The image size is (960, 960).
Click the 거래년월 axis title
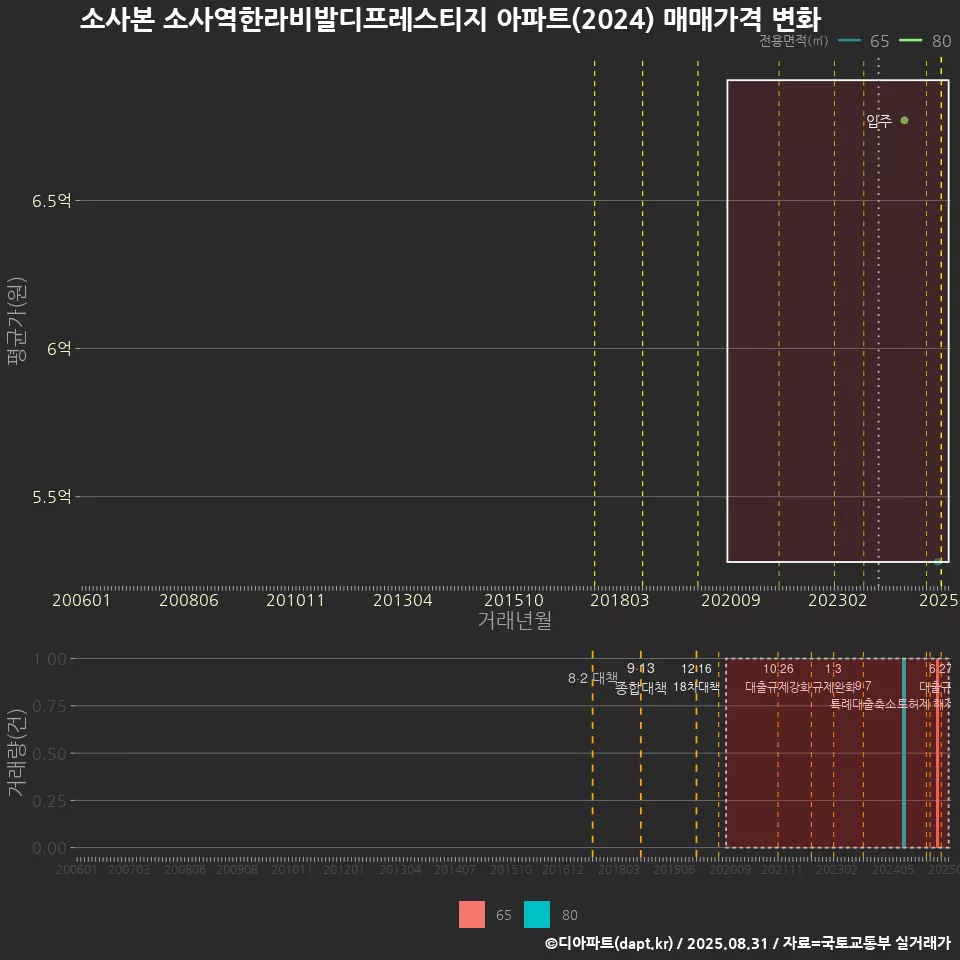pyautogui.click(x=514, y=620)
